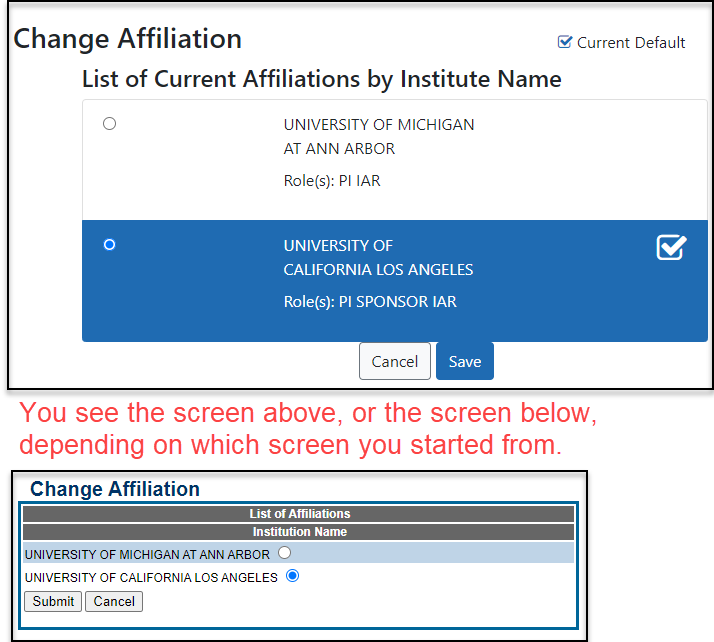Select University of Michigan radio in top list
Viewport: 714px width, 642px height.
(x=109, y=123)
